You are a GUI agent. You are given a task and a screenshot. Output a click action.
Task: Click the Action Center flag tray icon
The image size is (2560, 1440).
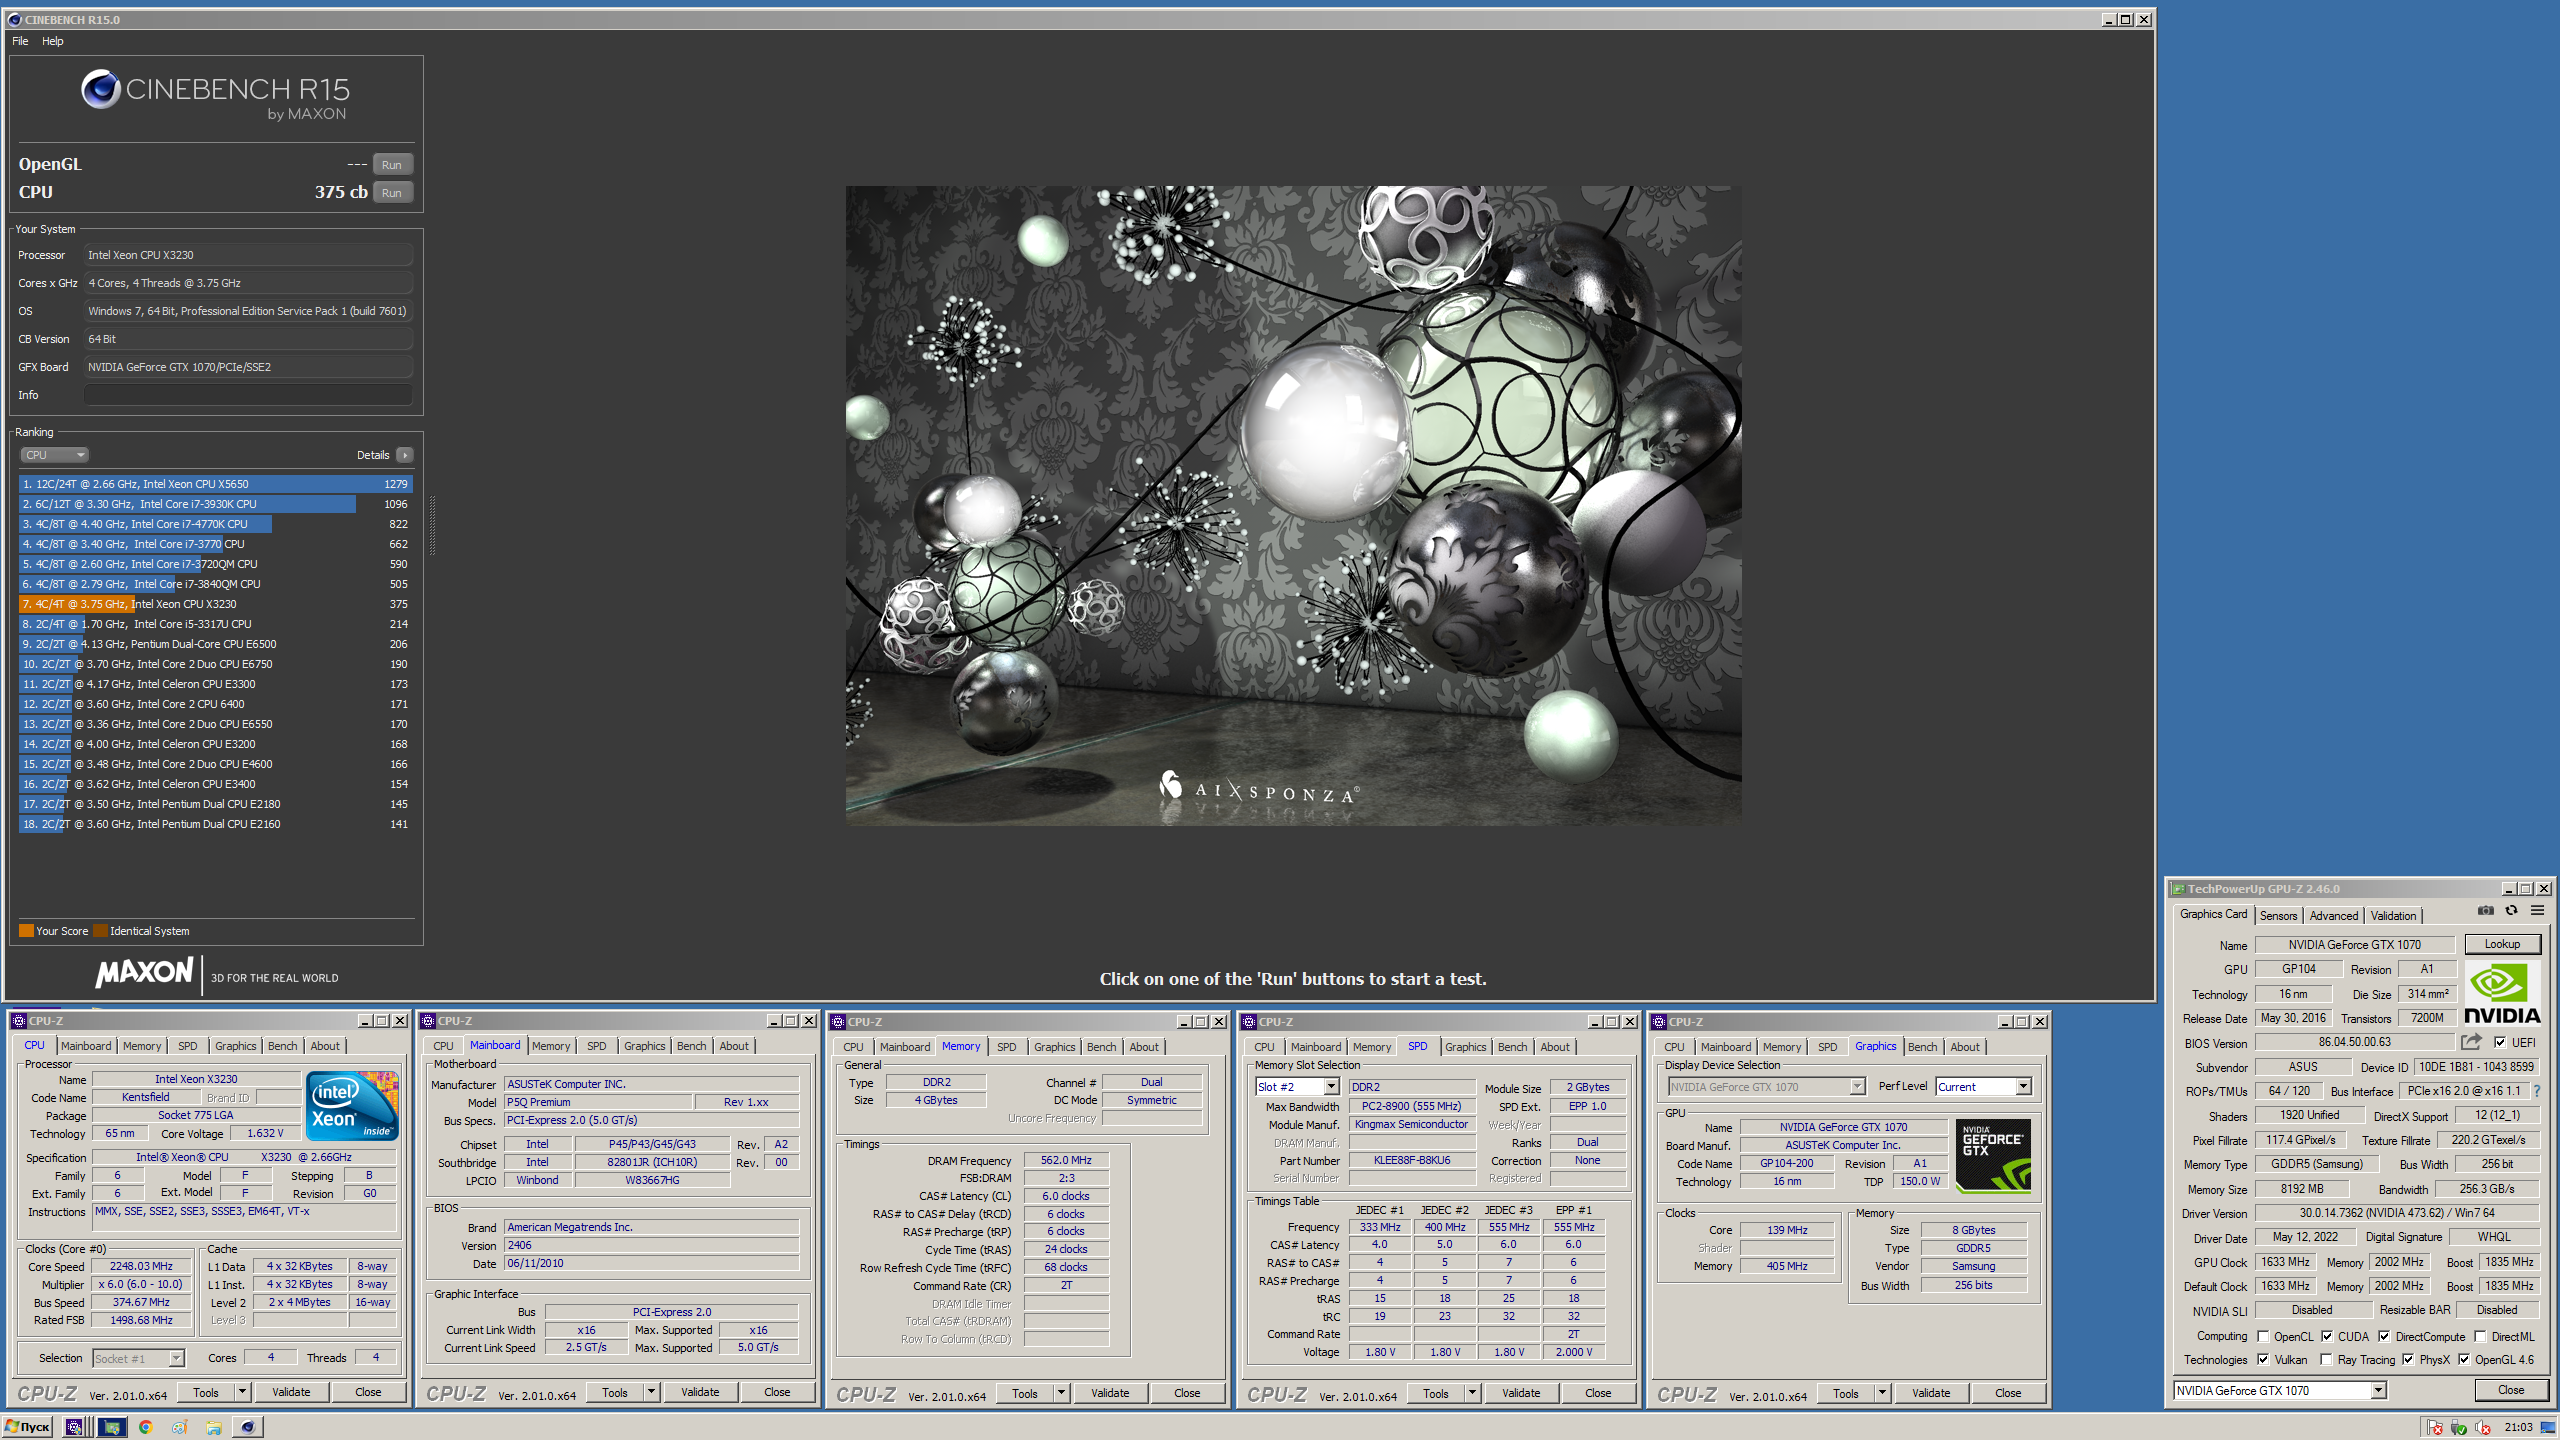(2435, 1428)
